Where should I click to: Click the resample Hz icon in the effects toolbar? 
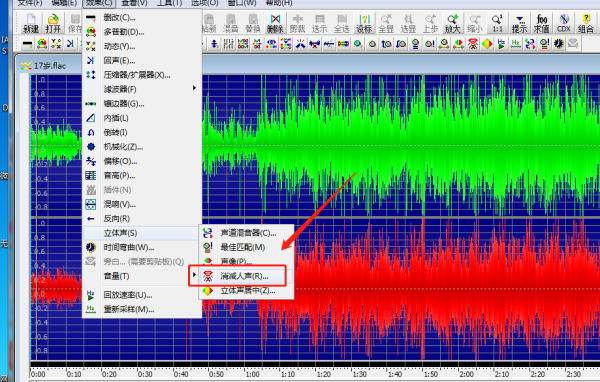click(515, 44)
